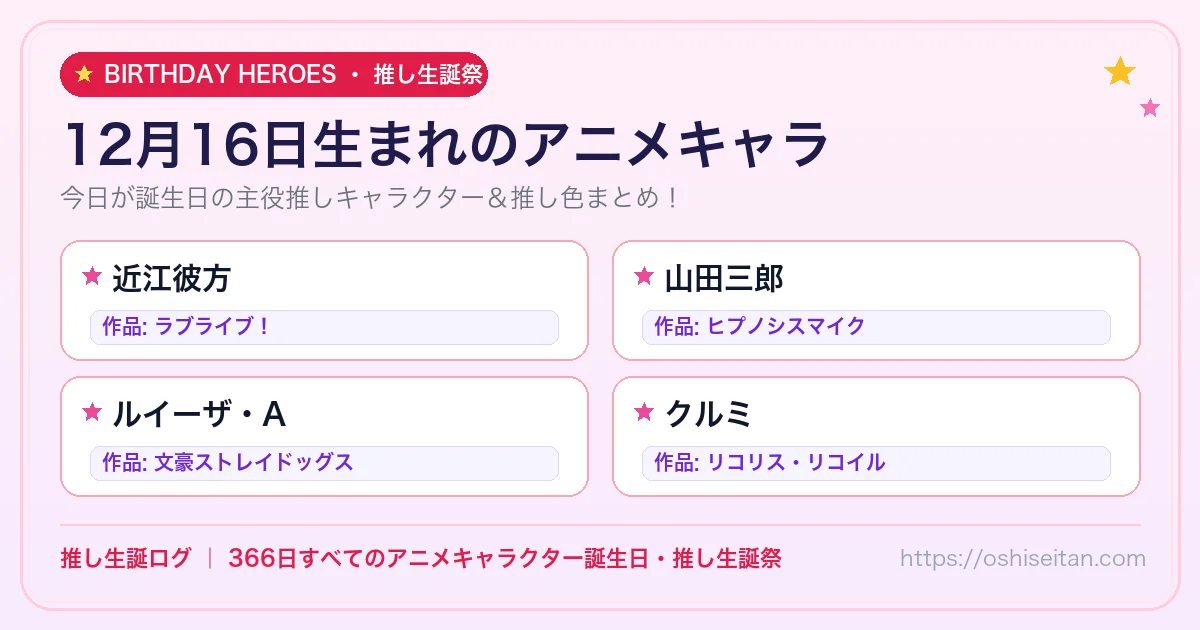Image resolution: width=1200 pixels, height=630 pixels.
Task: Click the 12月16日生まれのアニメキャラ heading
Action: 446,144
